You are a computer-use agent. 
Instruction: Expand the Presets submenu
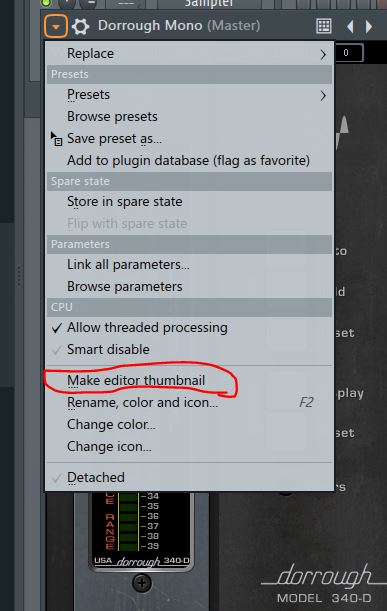coord(189,95)
